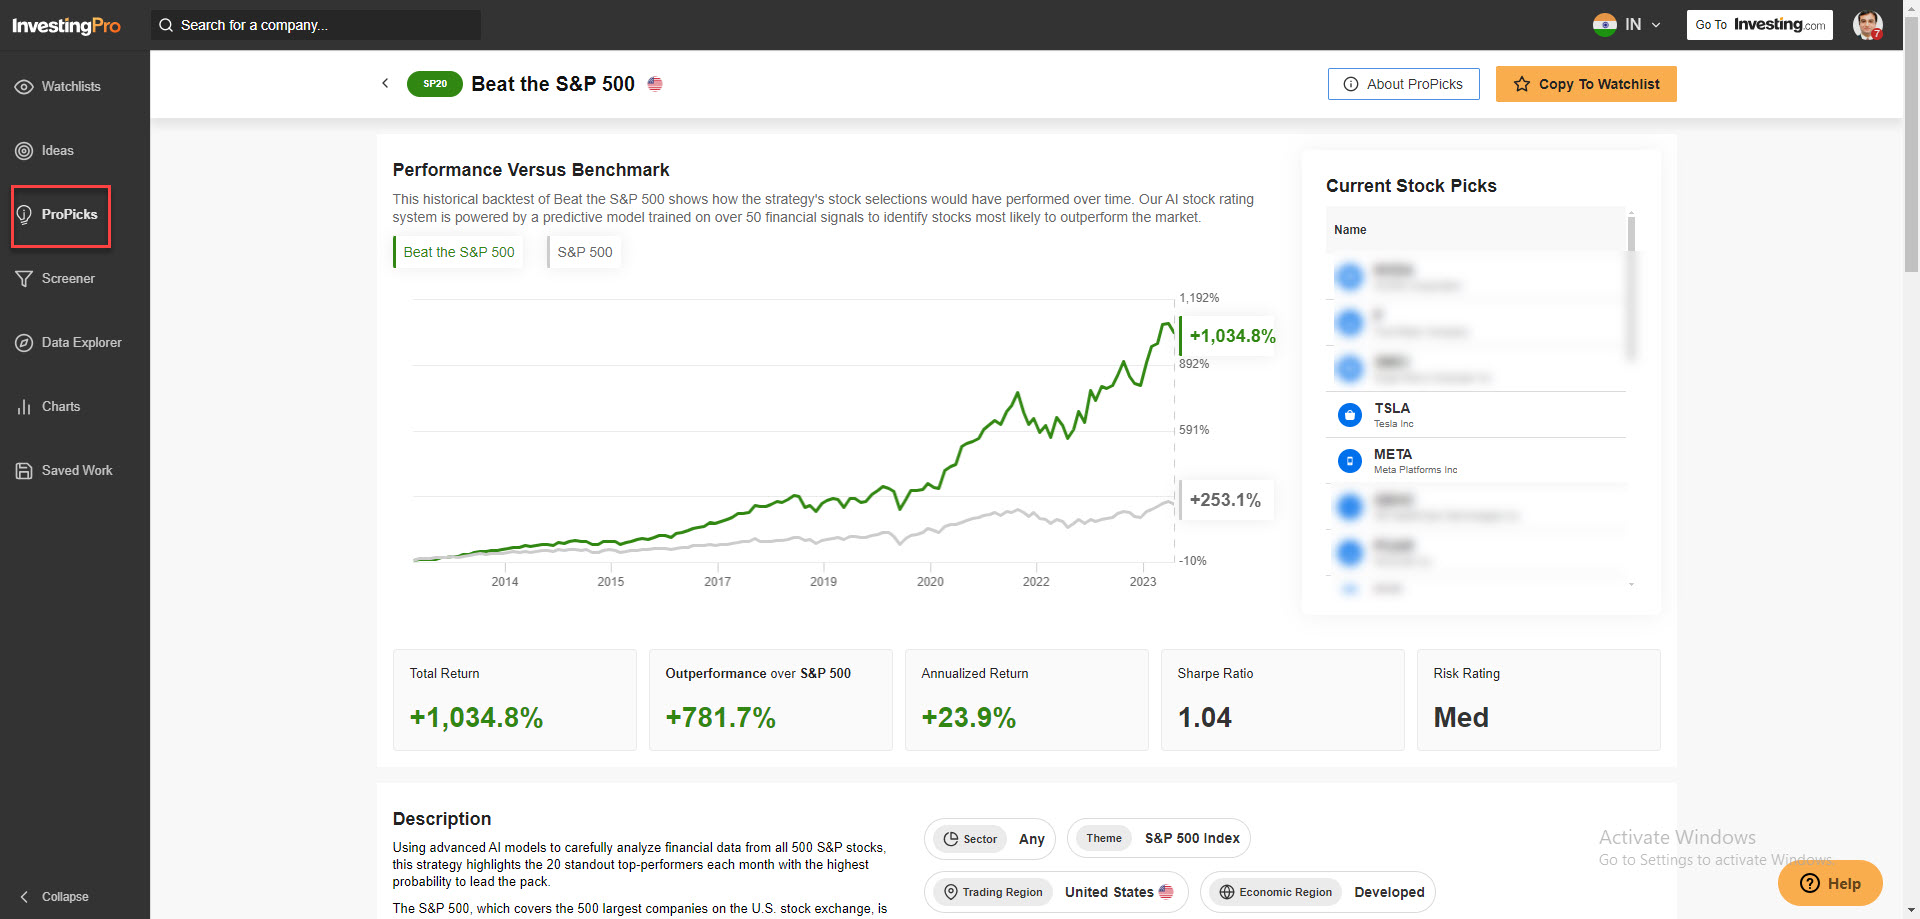Screen dimensions: 1920x919
Task: Click the +253.1% benchmark label
Action: [1225, 500]
